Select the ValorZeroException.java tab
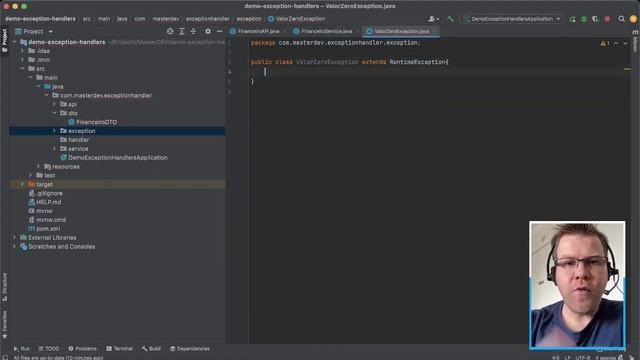 coord(401,31)
